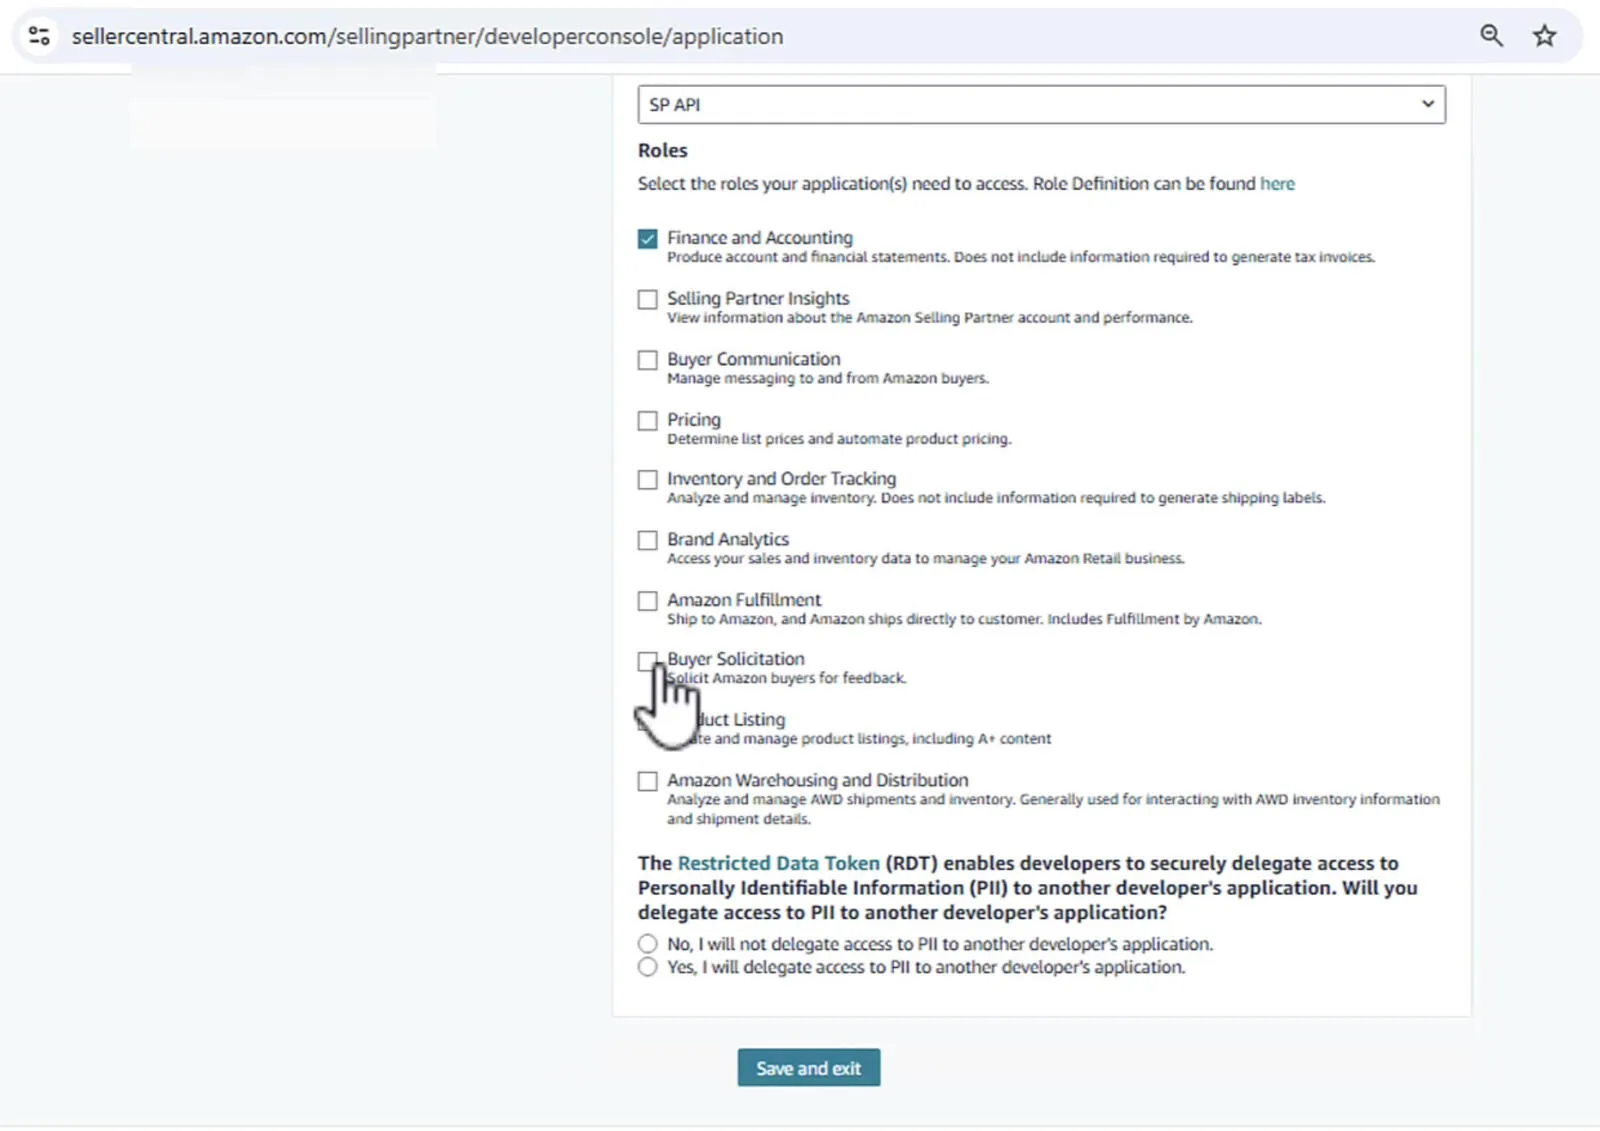Check the Buyer Communication checkbox
Image resolution: width=1600 pixels, height=1131 pixels.
[647, 360]
